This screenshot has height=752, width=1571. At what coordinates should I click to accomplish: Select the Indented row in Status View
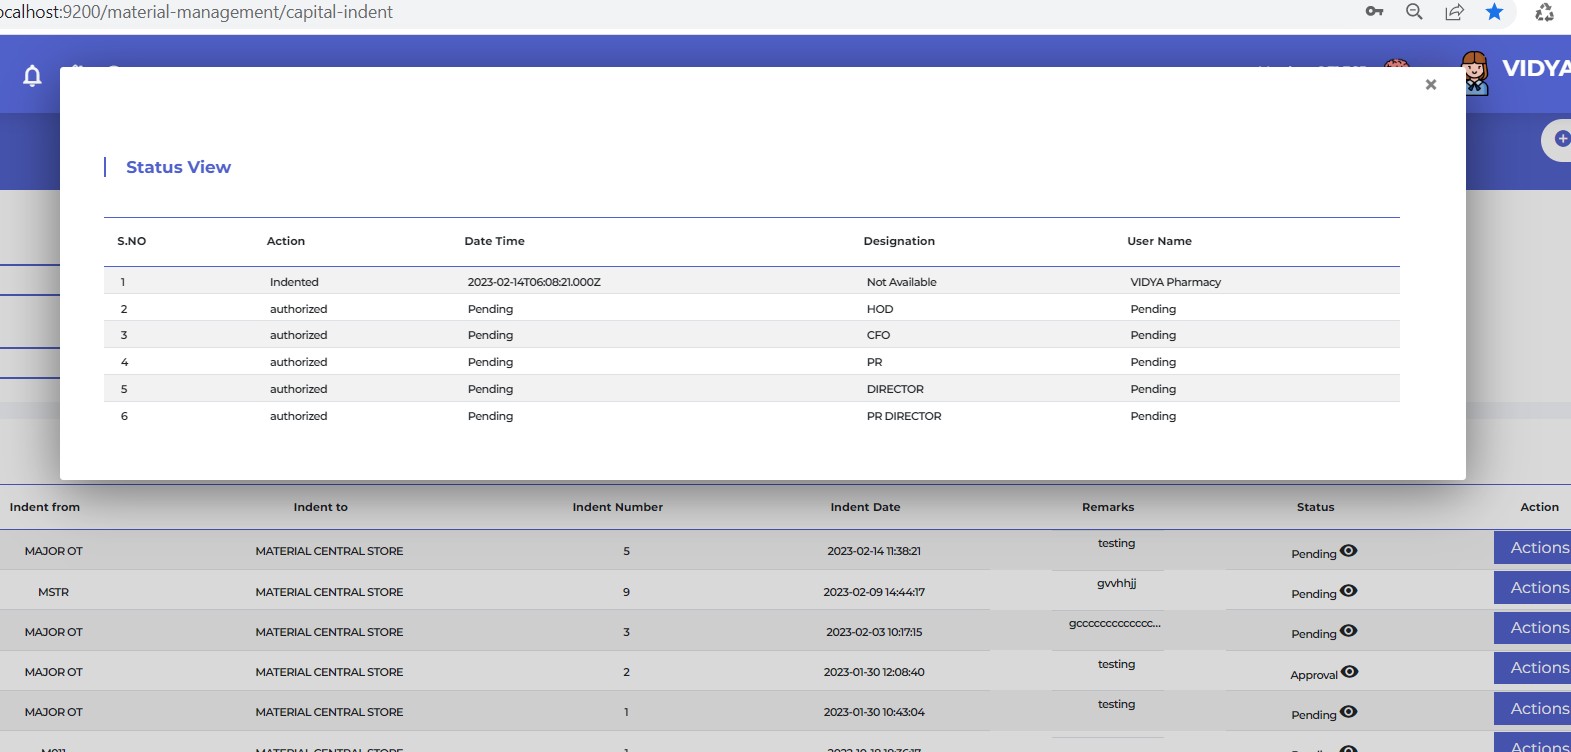[294, 282]
